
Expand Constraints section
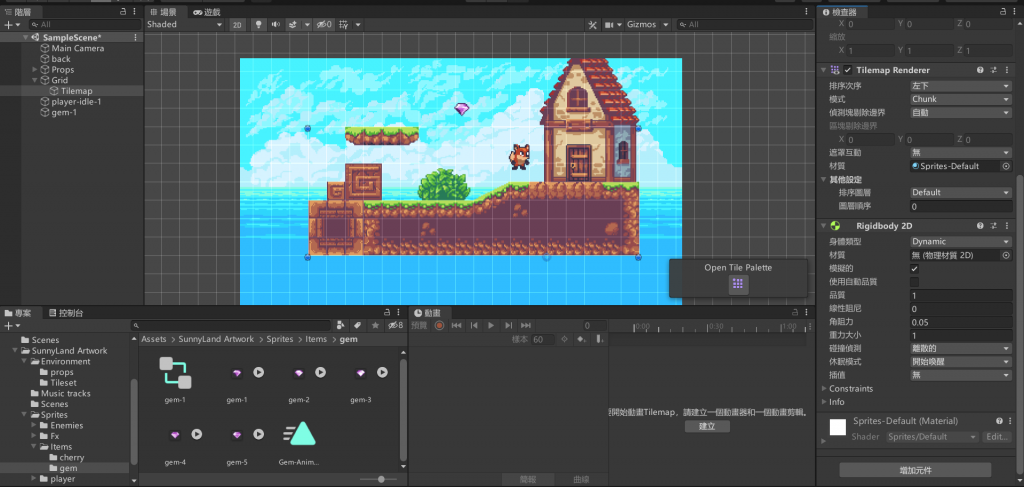coord(824,388)
